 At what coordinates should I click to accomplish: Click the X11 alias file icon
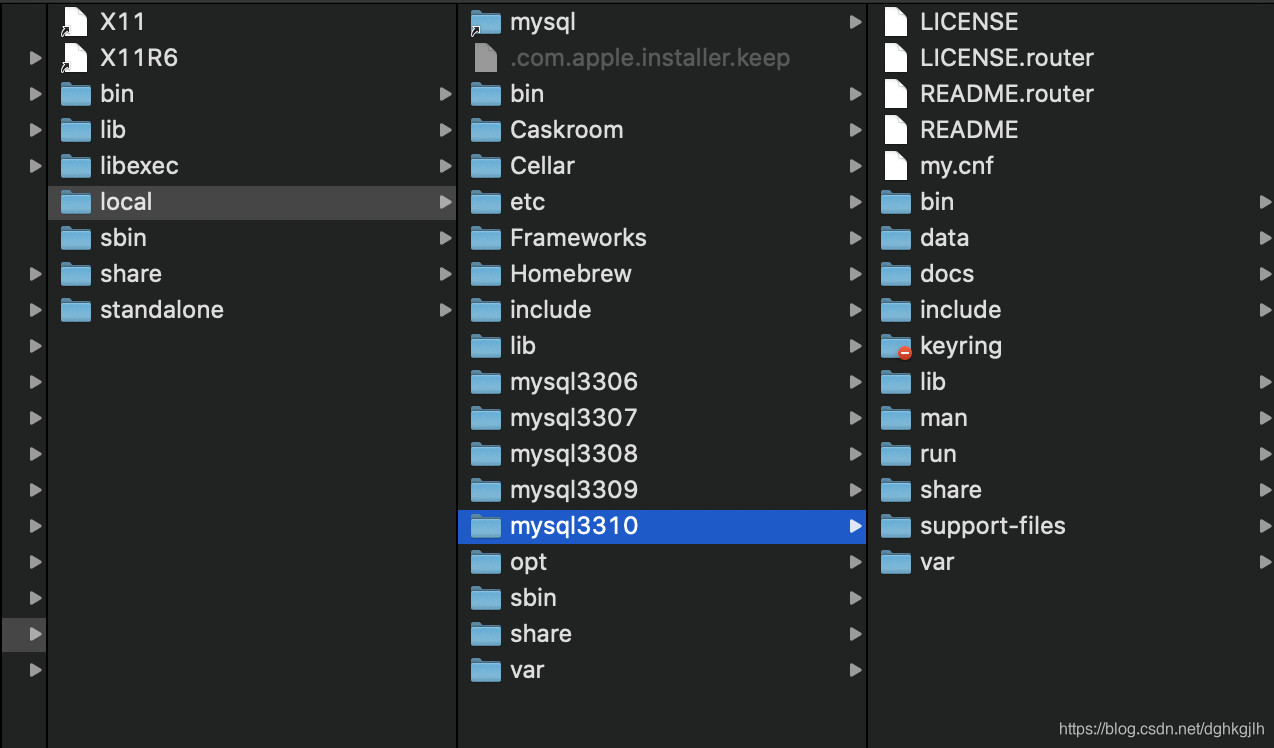coord(76,22)
